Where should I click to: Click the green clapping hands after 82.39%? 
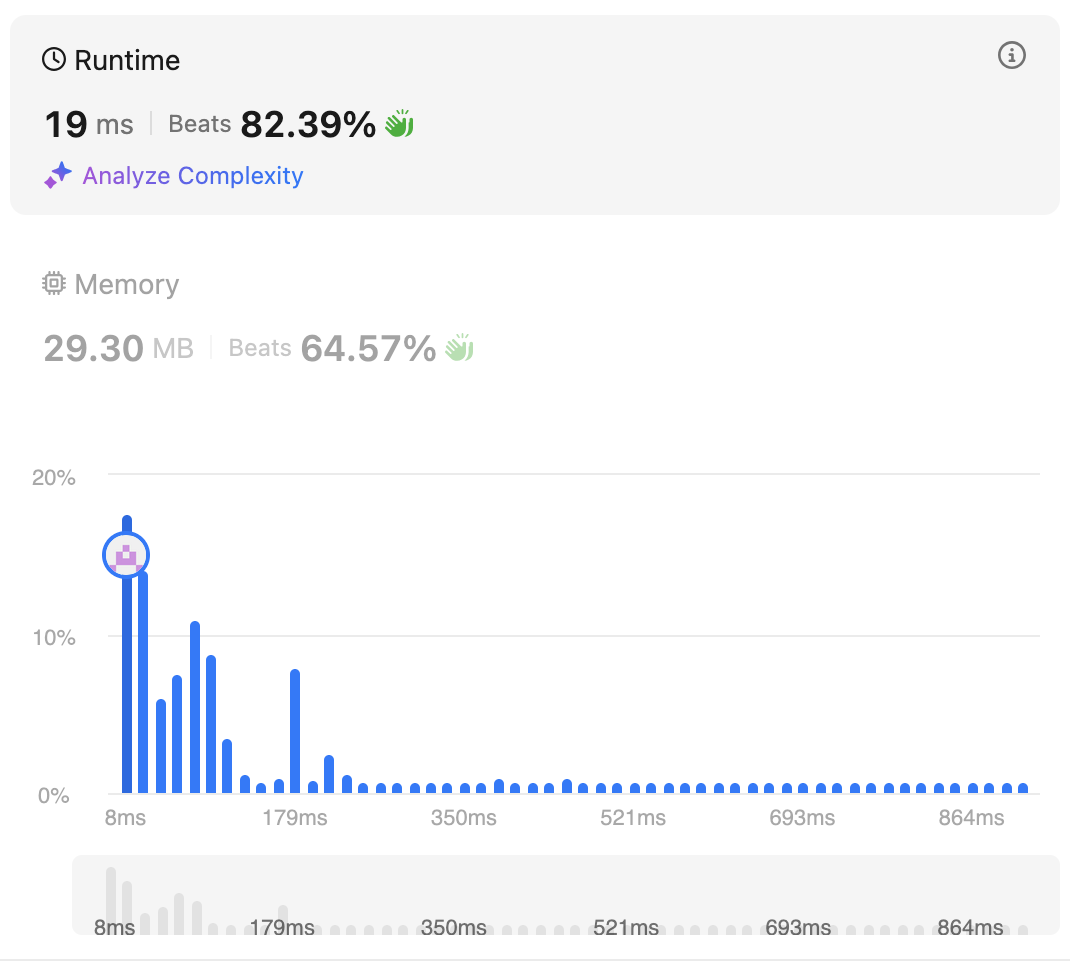[399, 124]
